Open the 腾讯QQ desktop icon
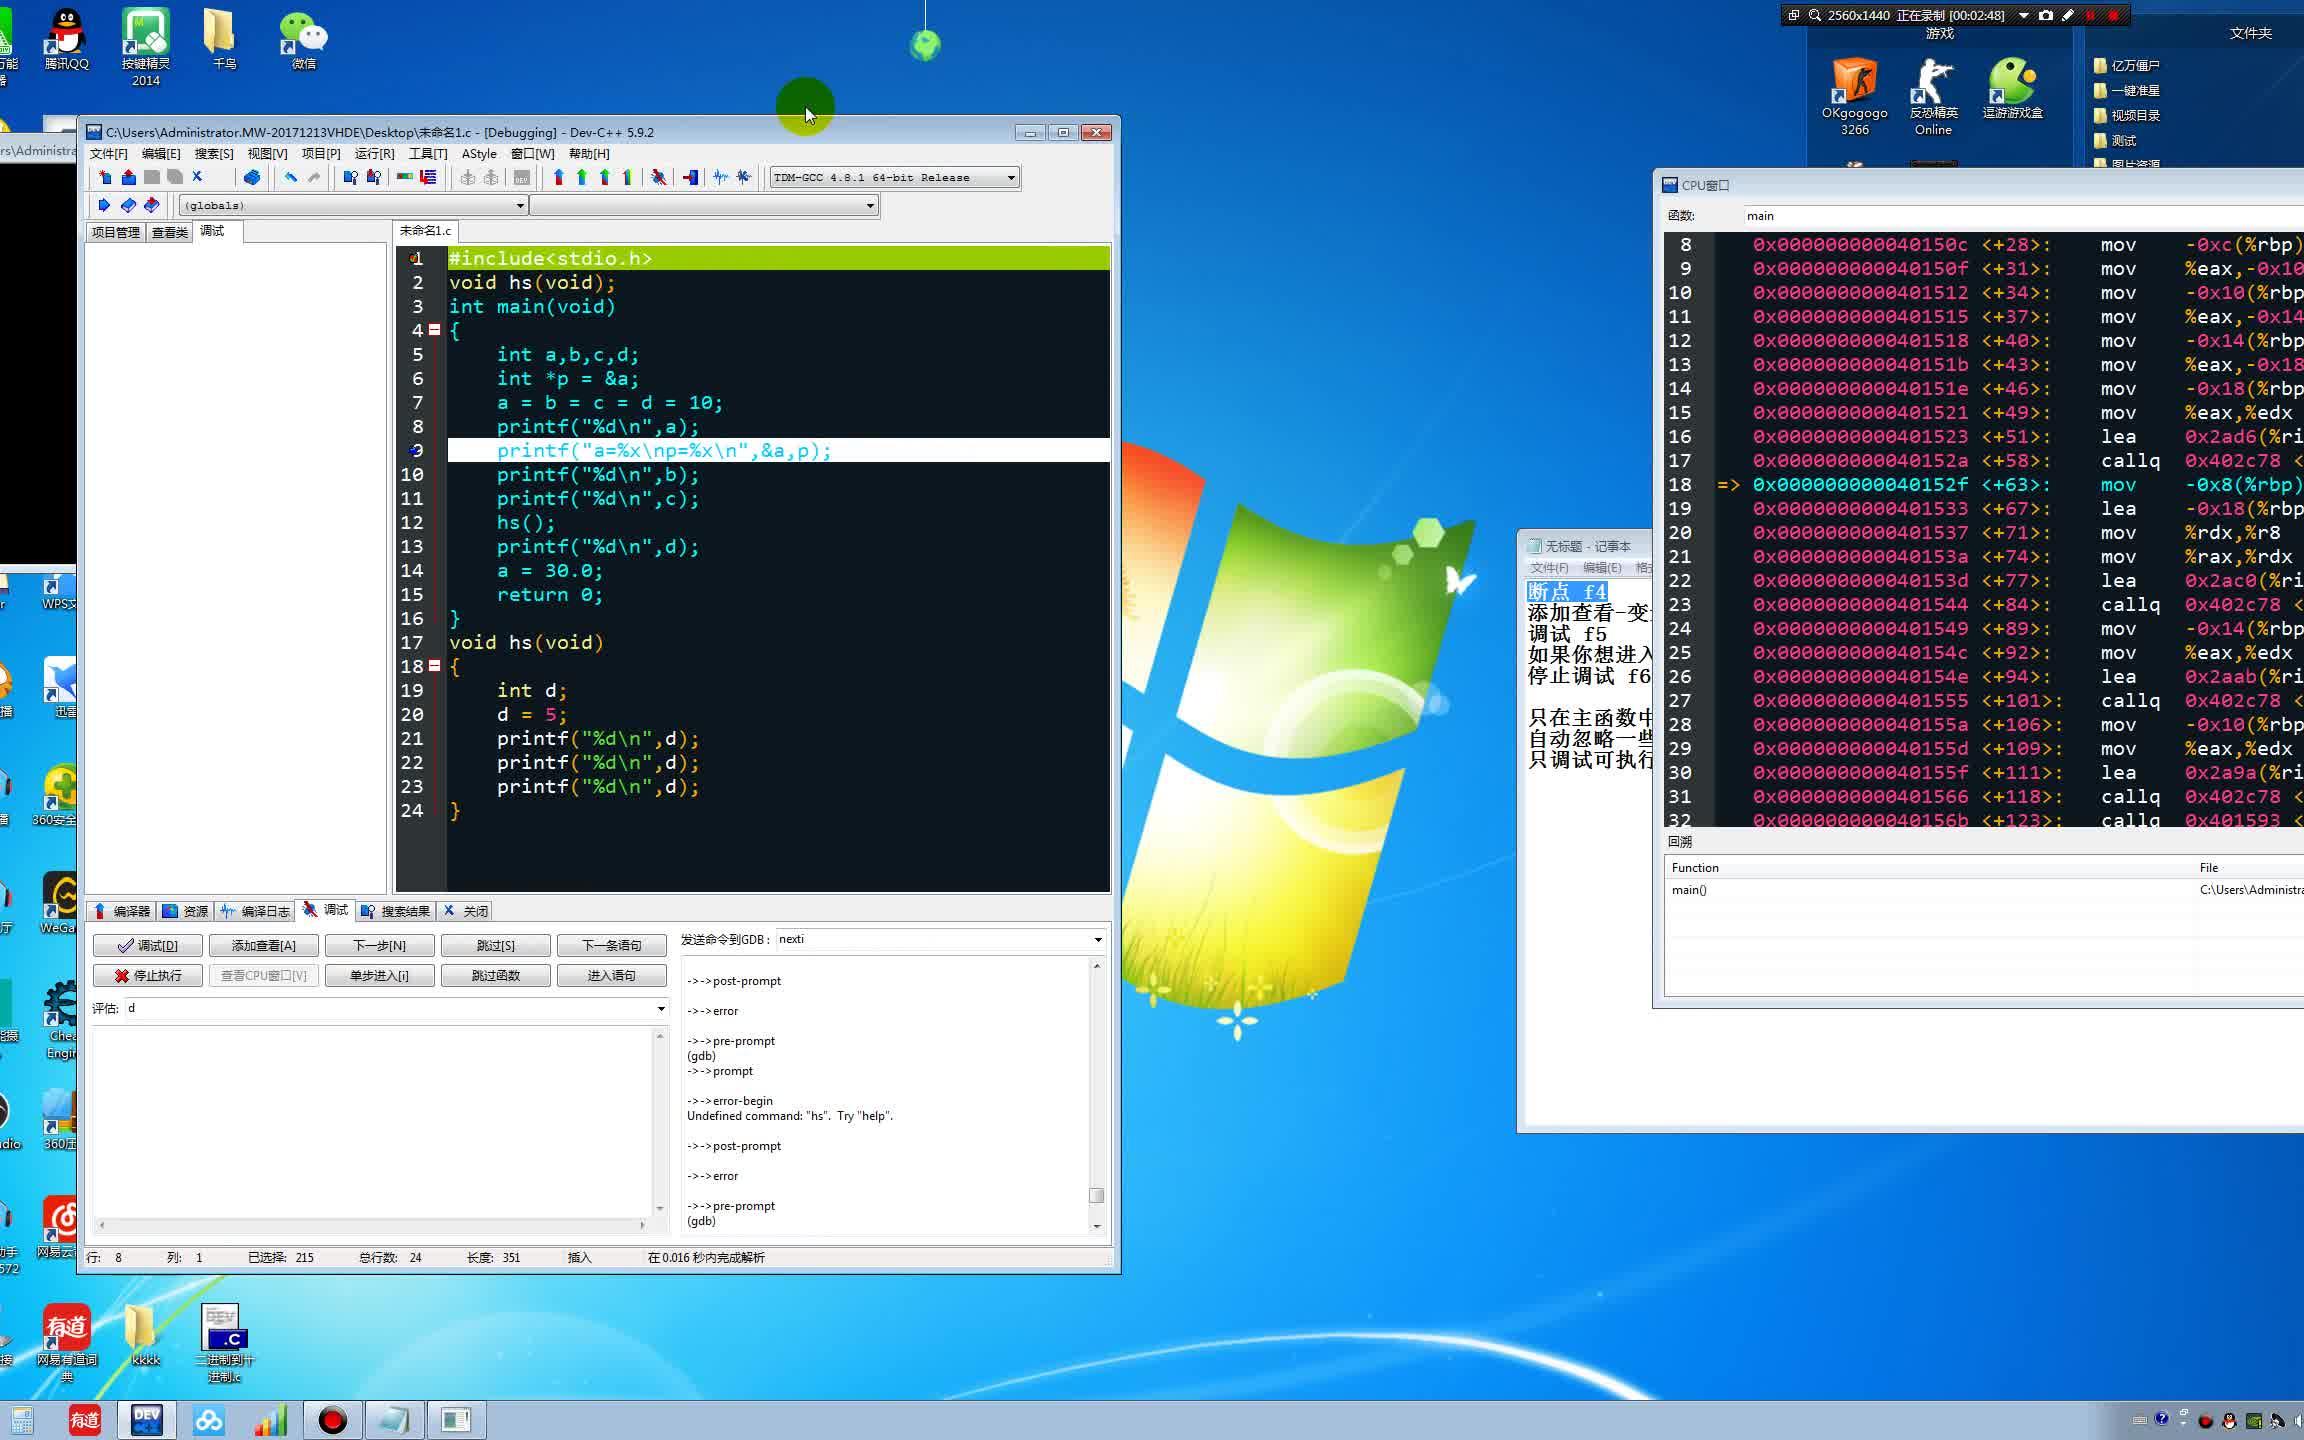Image resolution: width=2304 pixels, height=1440 pixels. [x=67, y=40]
